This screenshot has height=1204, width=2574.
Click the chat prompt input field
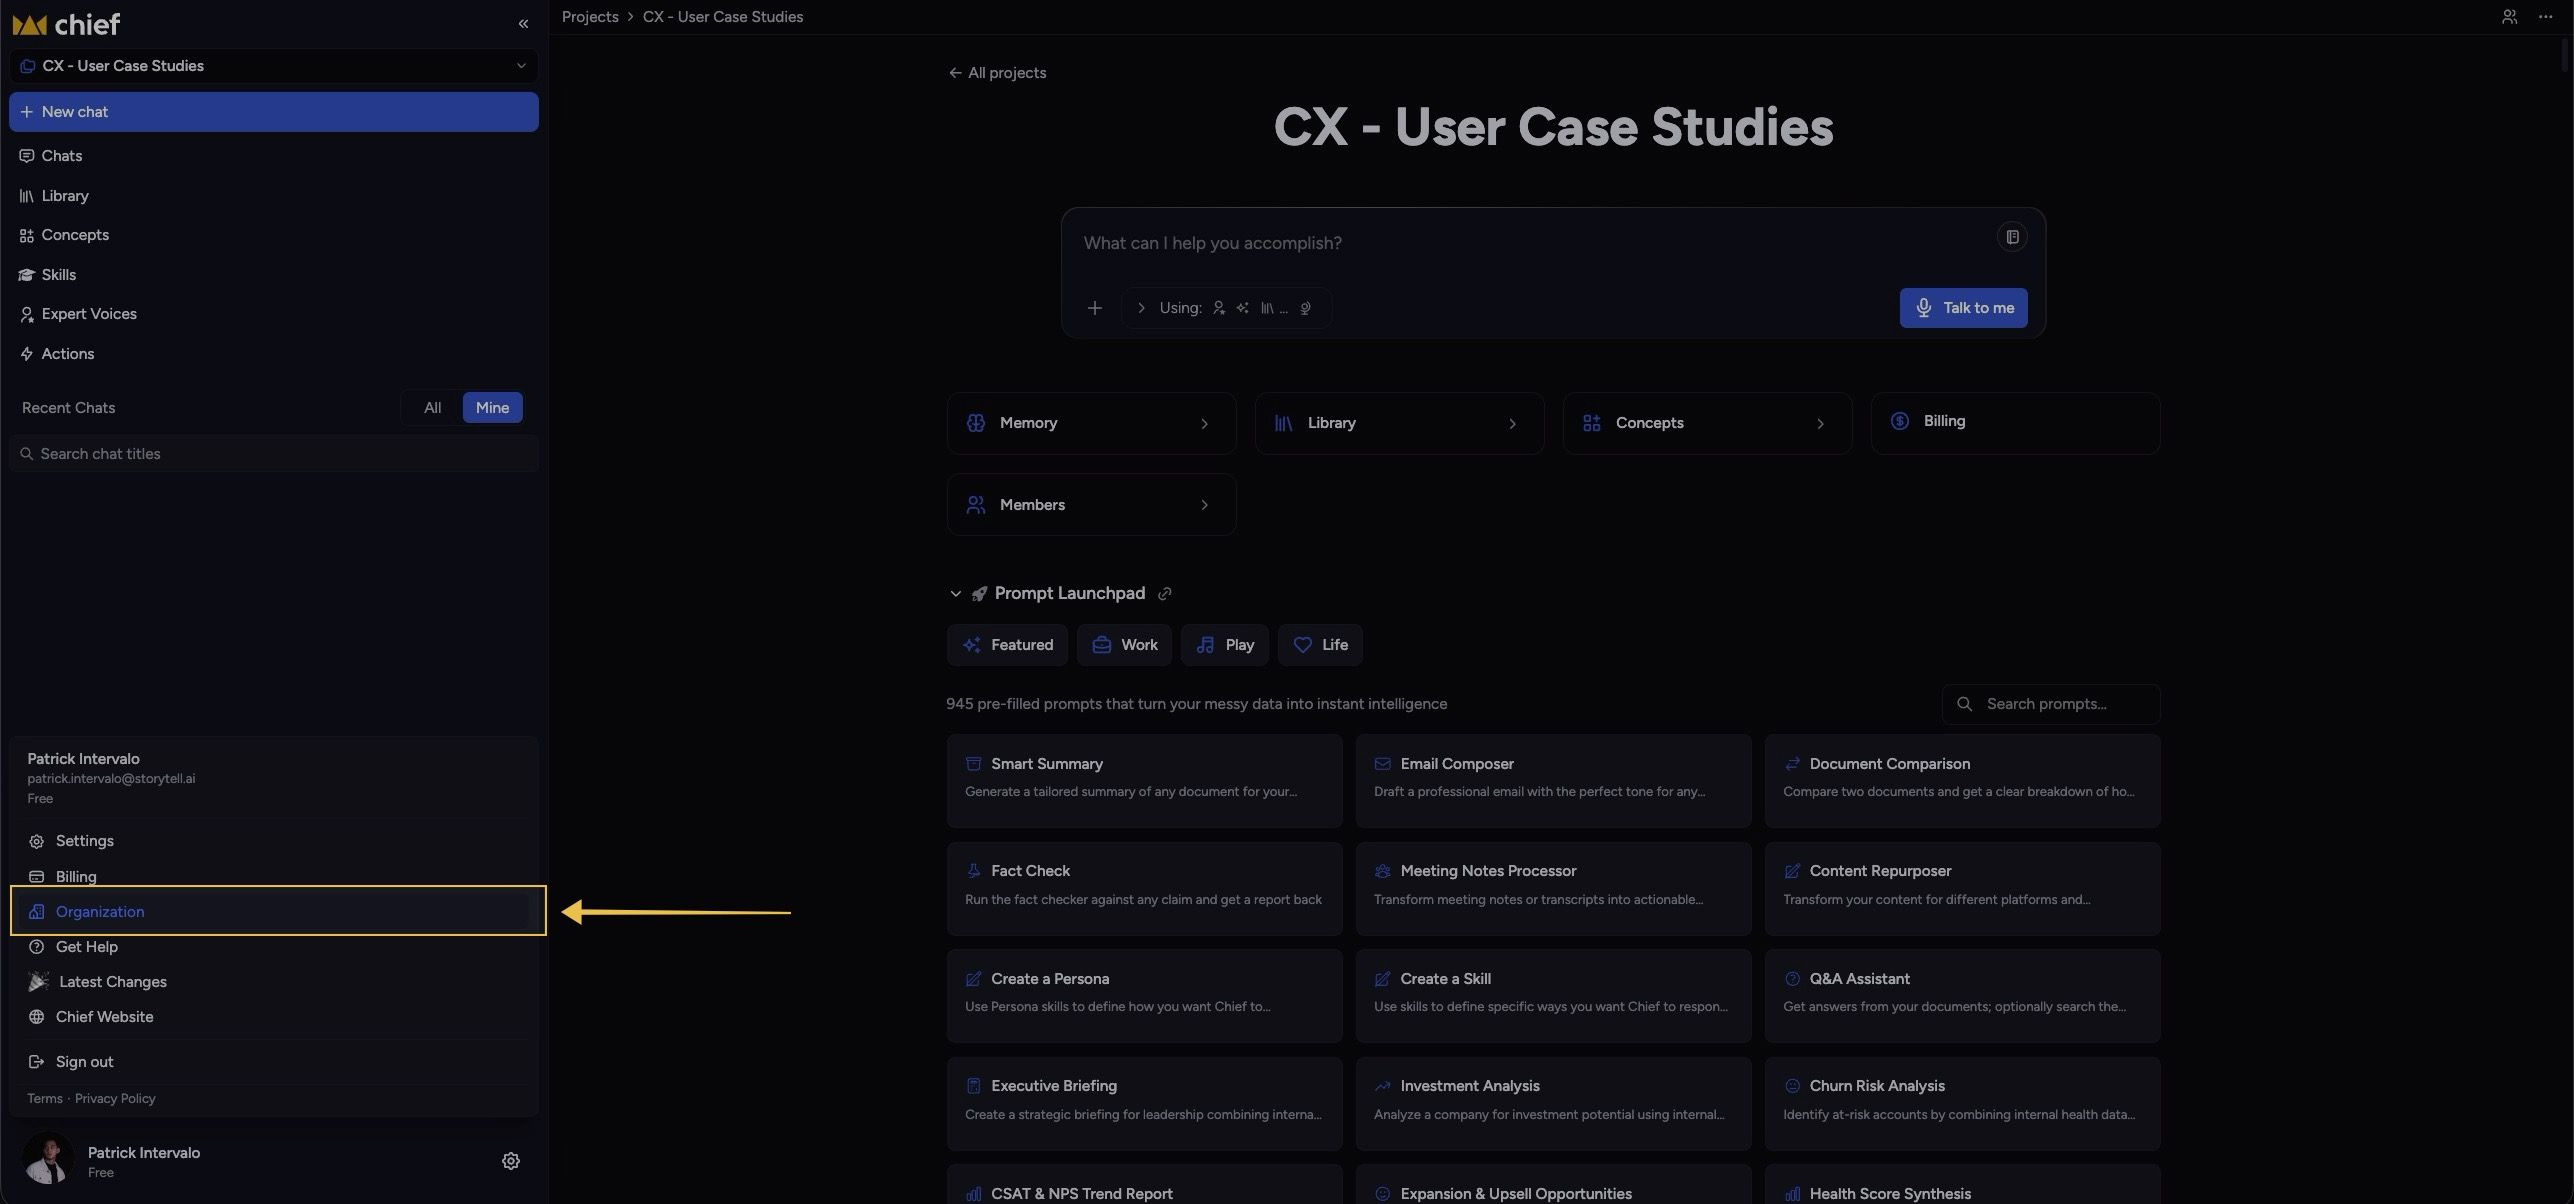pyautogui.click(x=1530, y=243)
